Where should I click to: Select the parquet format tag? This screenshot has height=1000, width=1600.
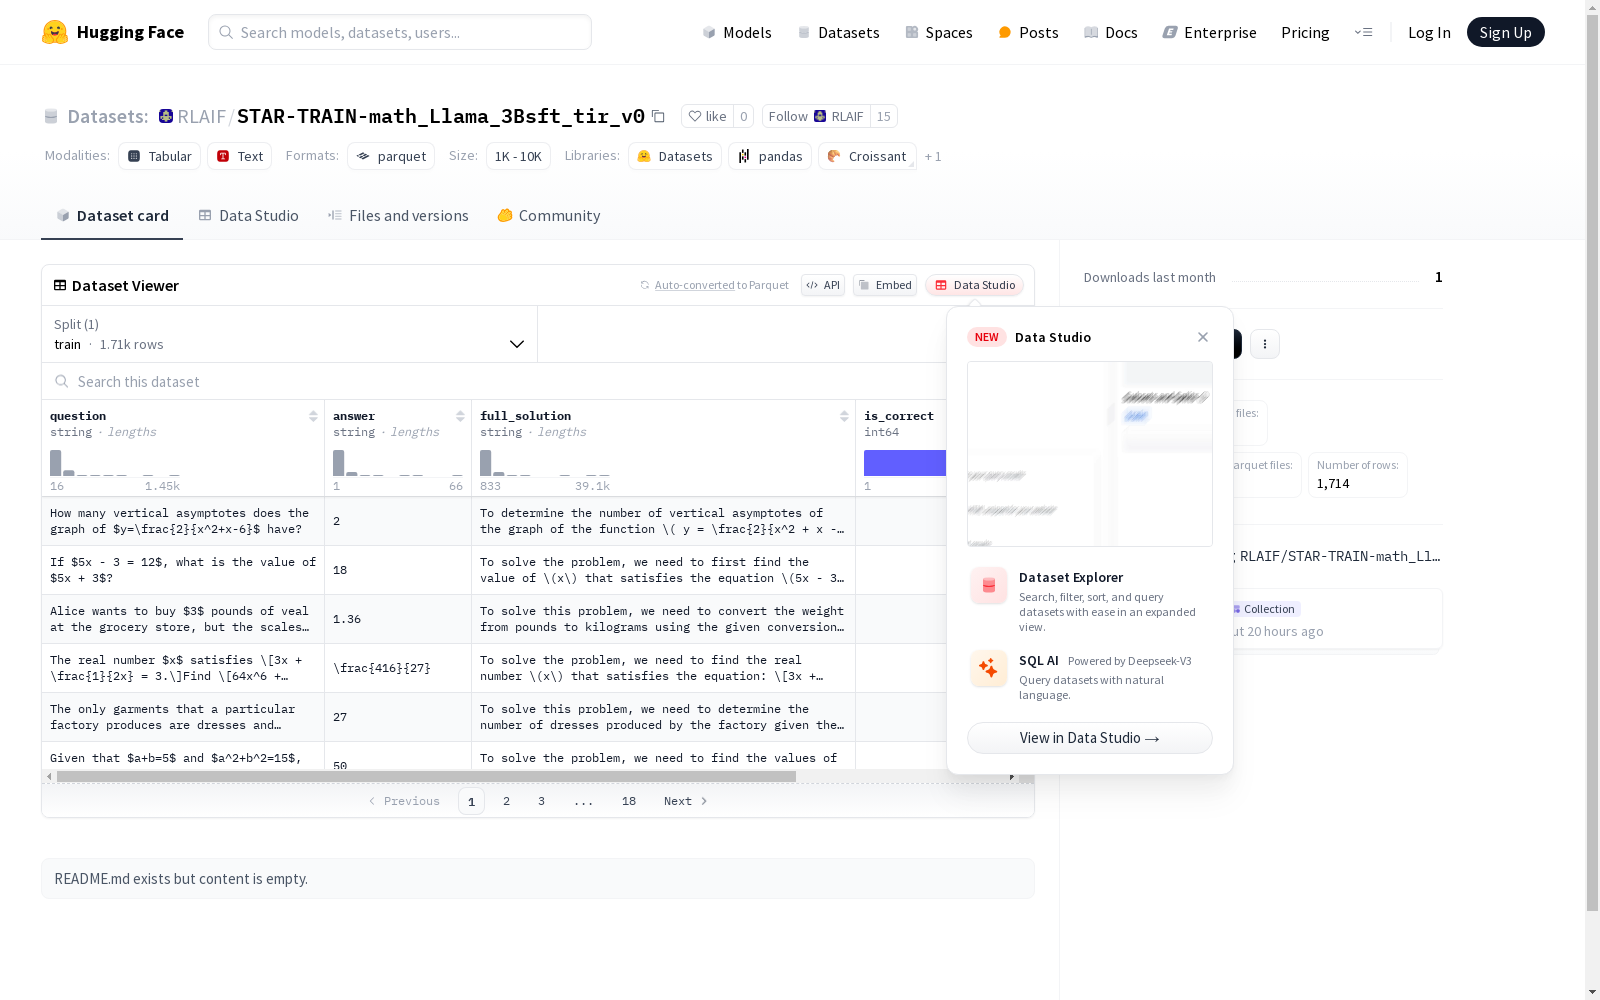coord(391,156)
